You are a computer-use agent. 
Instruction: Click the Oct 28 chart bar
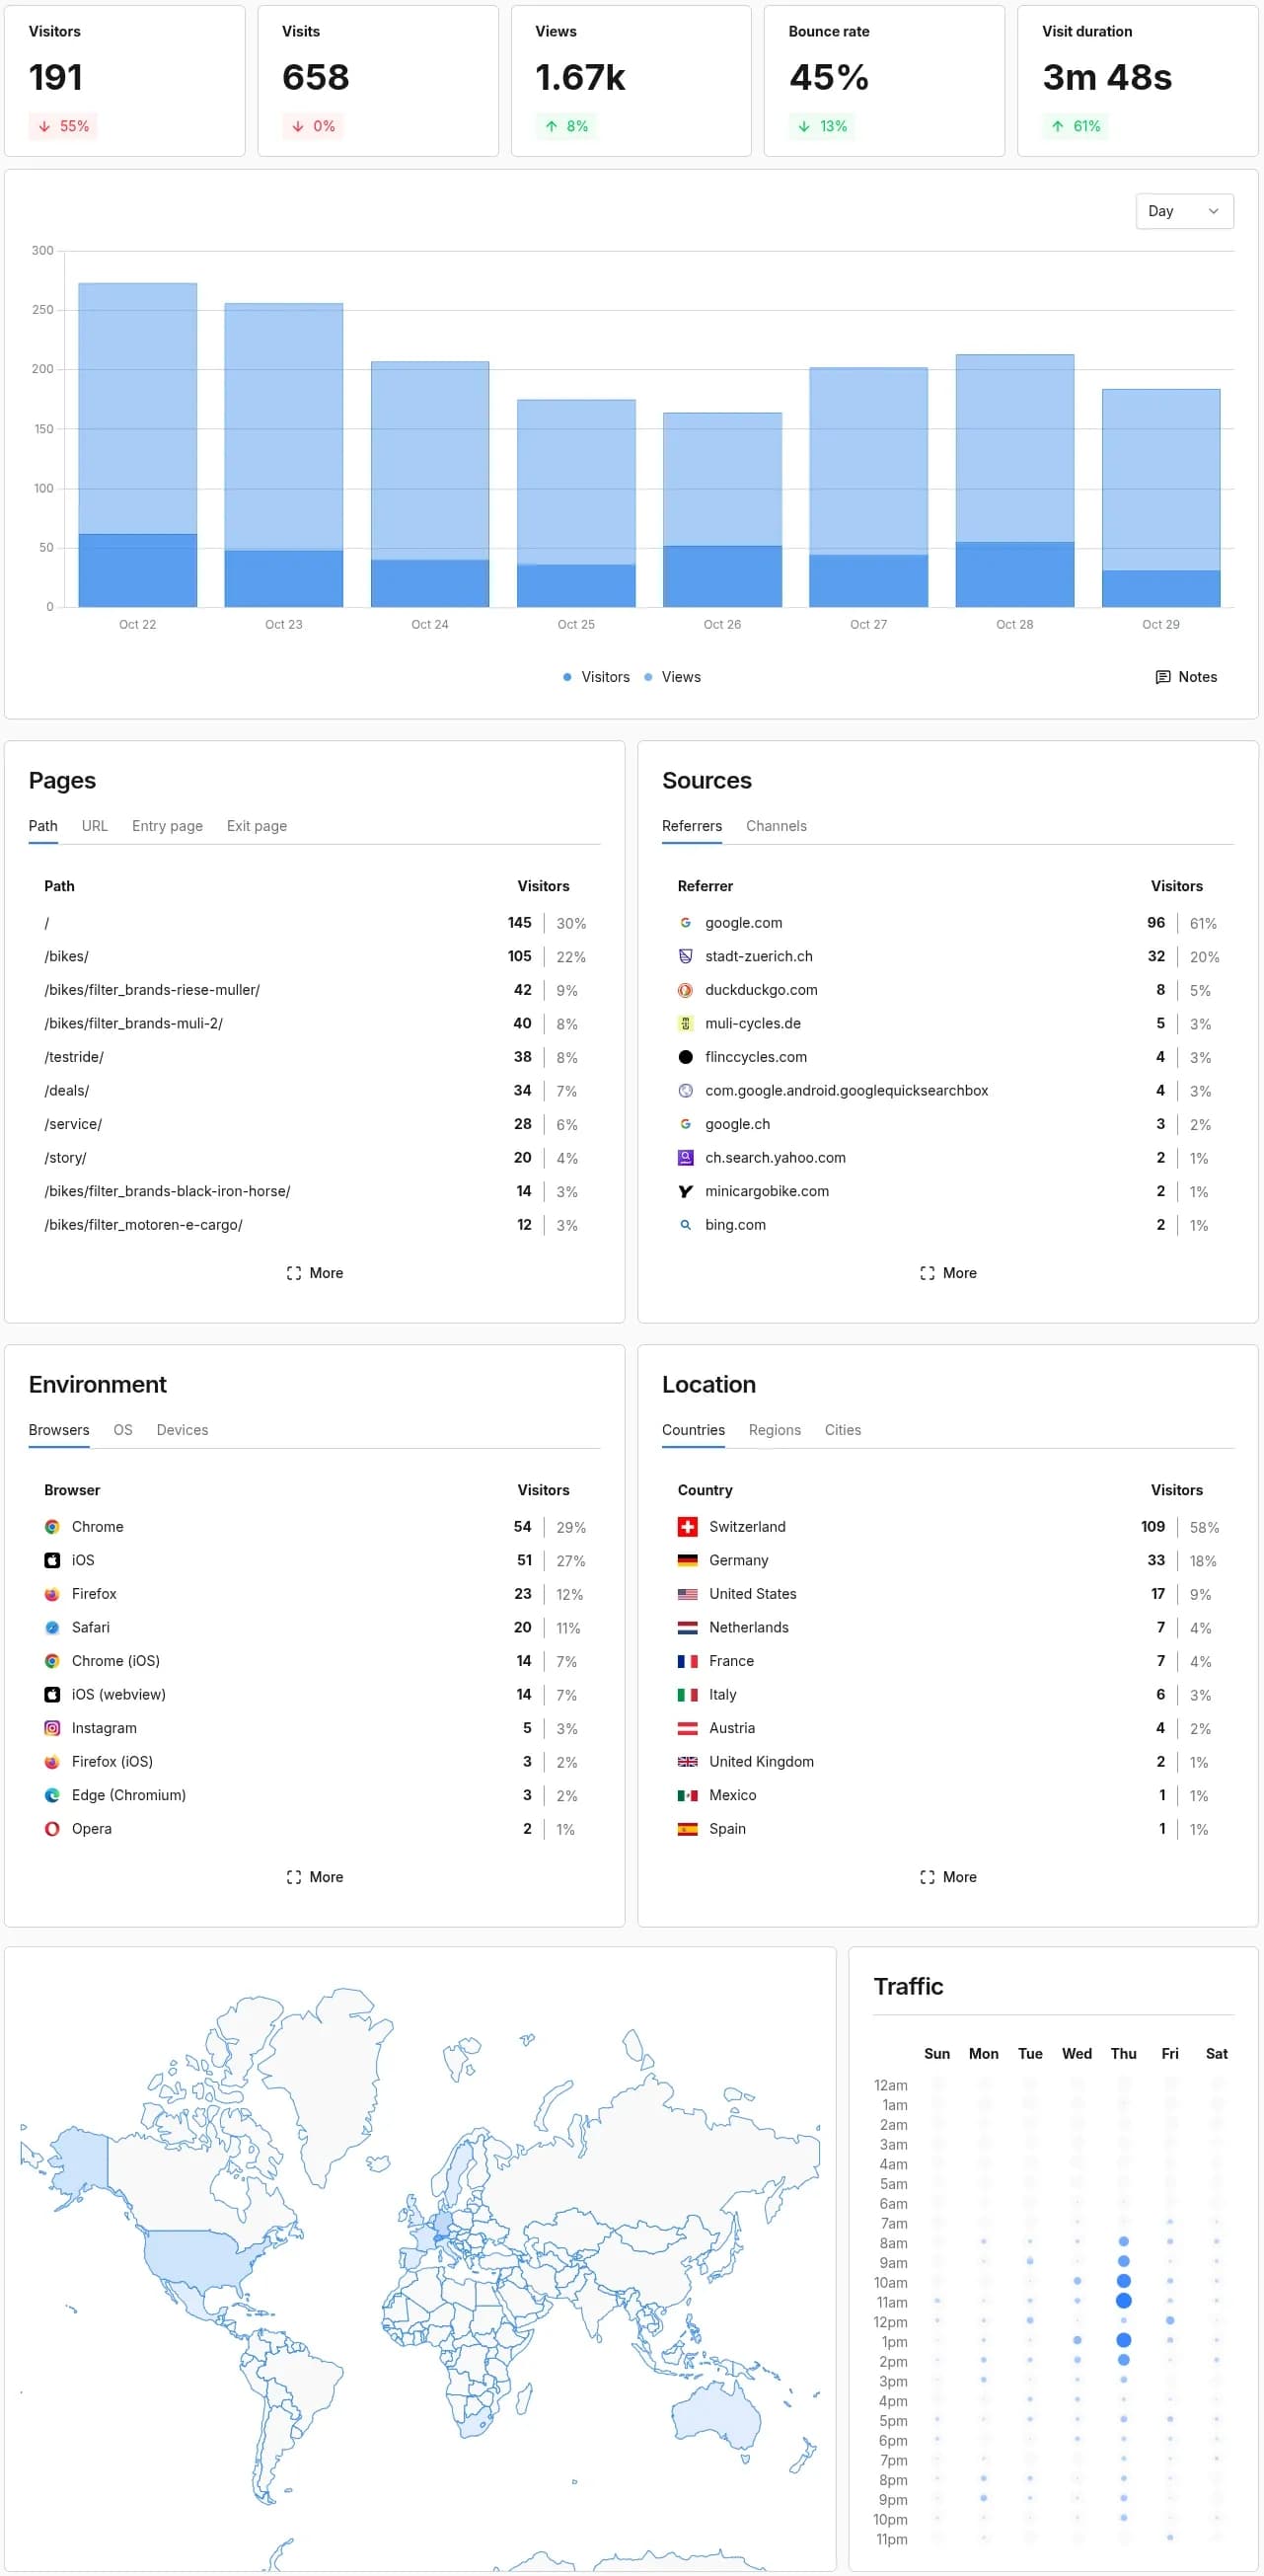tap(1014, 481)
